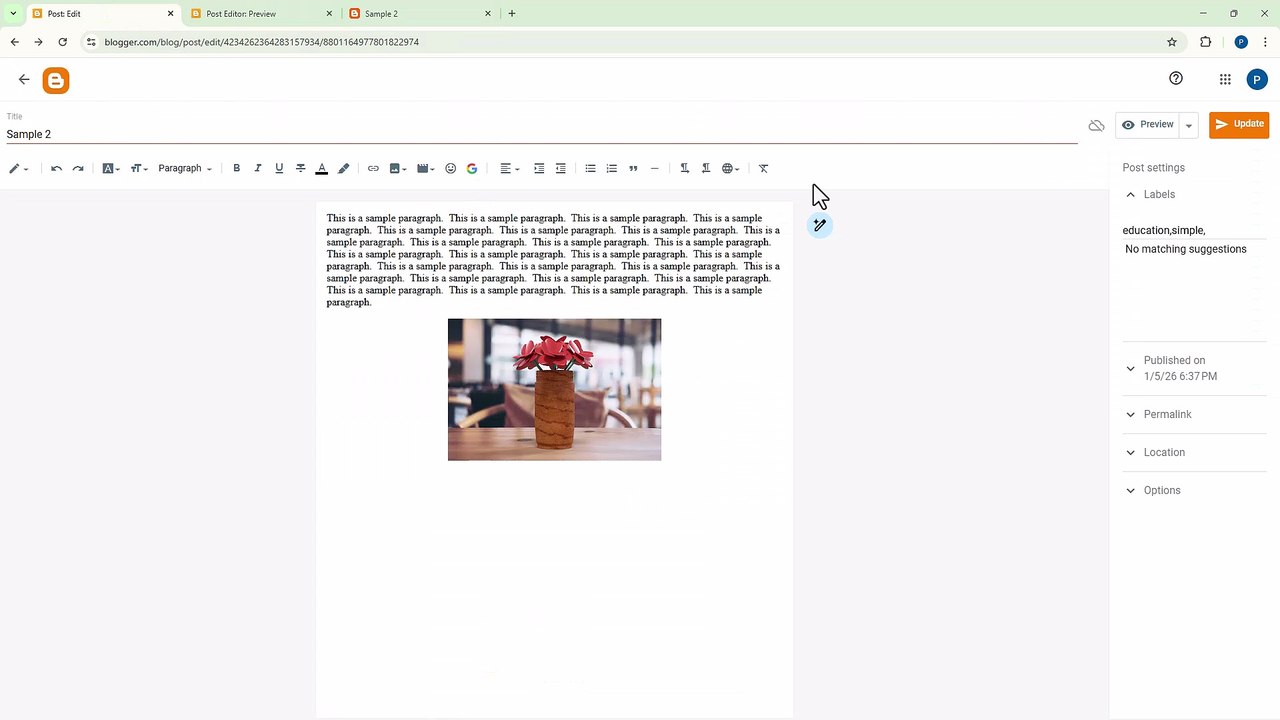Viewport: 1280px width, 720px height.
Task: Click the Chrome profile avatar in the browser toolbar
Action: tap(1241, 42)
